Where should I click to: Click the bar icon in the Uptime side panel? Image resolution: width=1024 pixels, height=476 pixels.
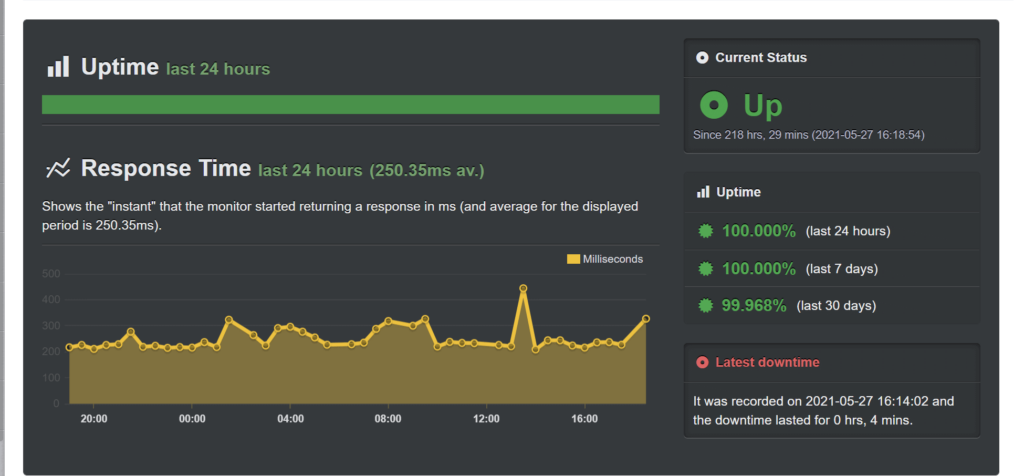point(702,192)
